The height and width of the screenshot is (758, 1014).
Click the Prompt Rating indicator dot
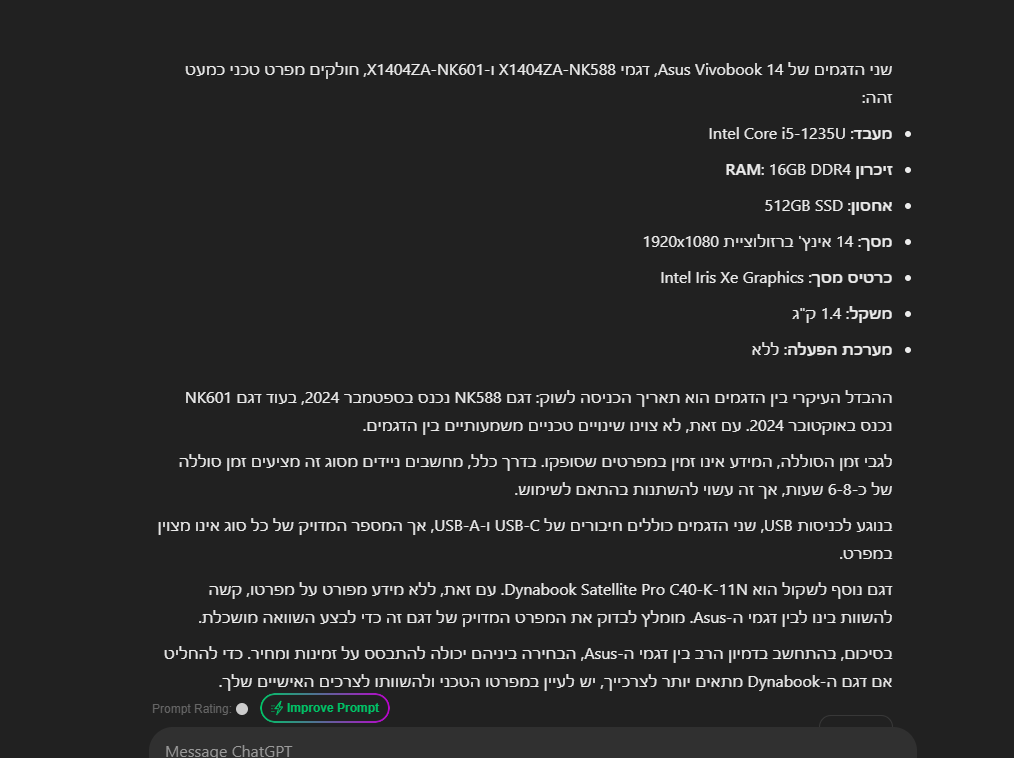242,709
